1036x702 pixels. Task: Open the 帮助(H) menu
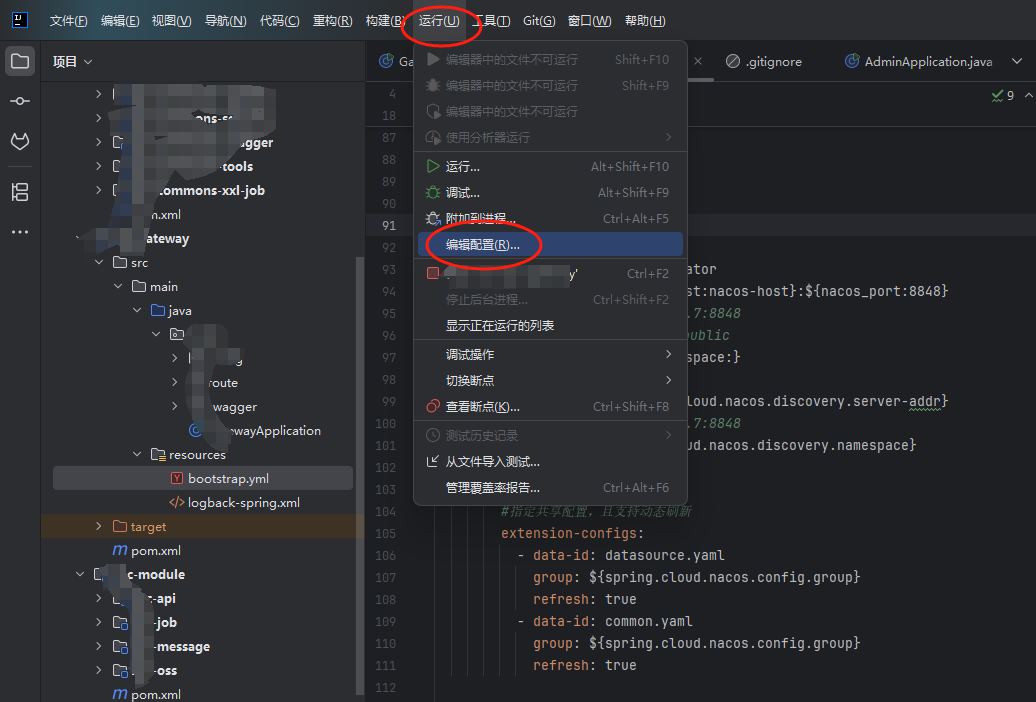(x=645, y=20)
